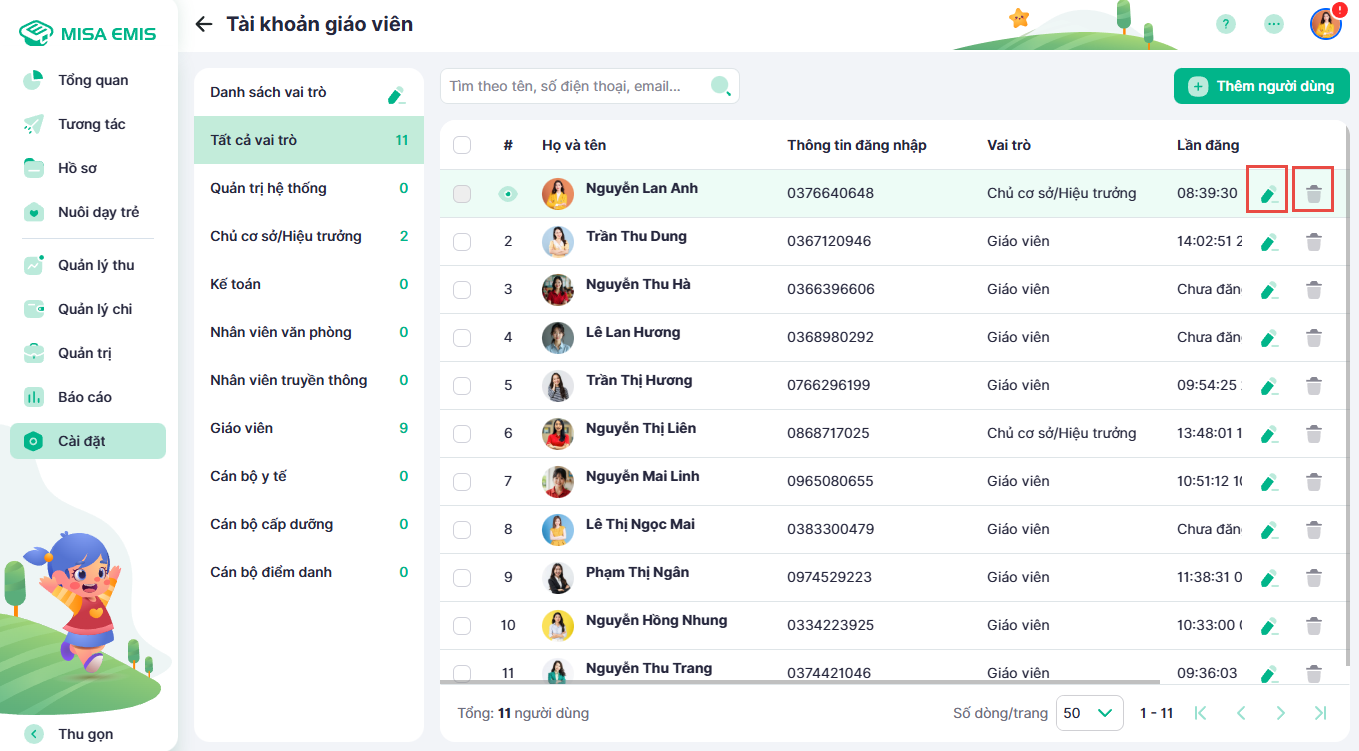Image resolution: width=1359 pixels, height=751 pixels.
Task: Open the more options ellipsis icon
Action: tap(1273, 24)
